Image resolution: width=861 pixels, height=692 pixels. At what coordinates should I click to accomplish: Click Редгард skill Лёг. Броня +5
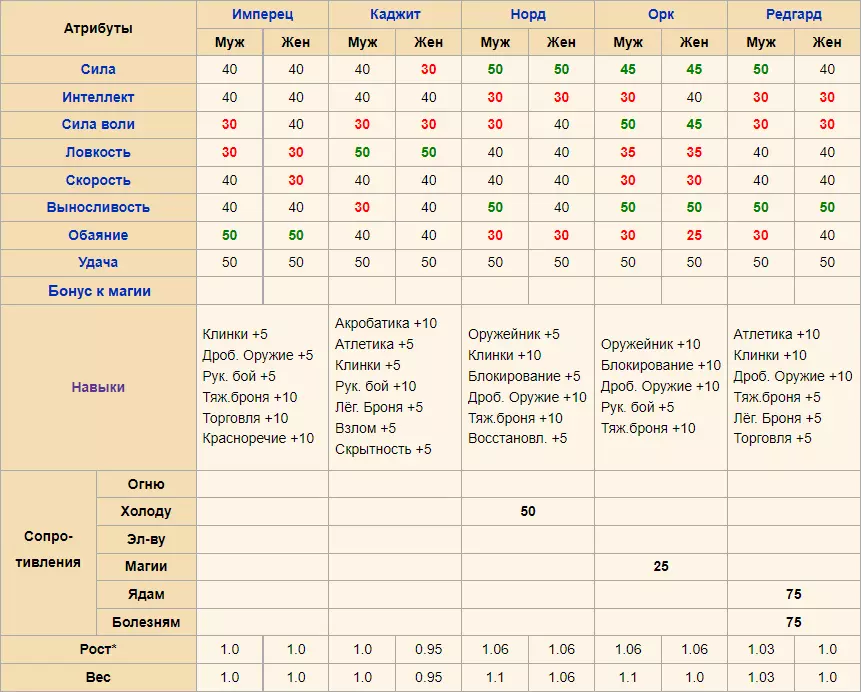point(777,418)
